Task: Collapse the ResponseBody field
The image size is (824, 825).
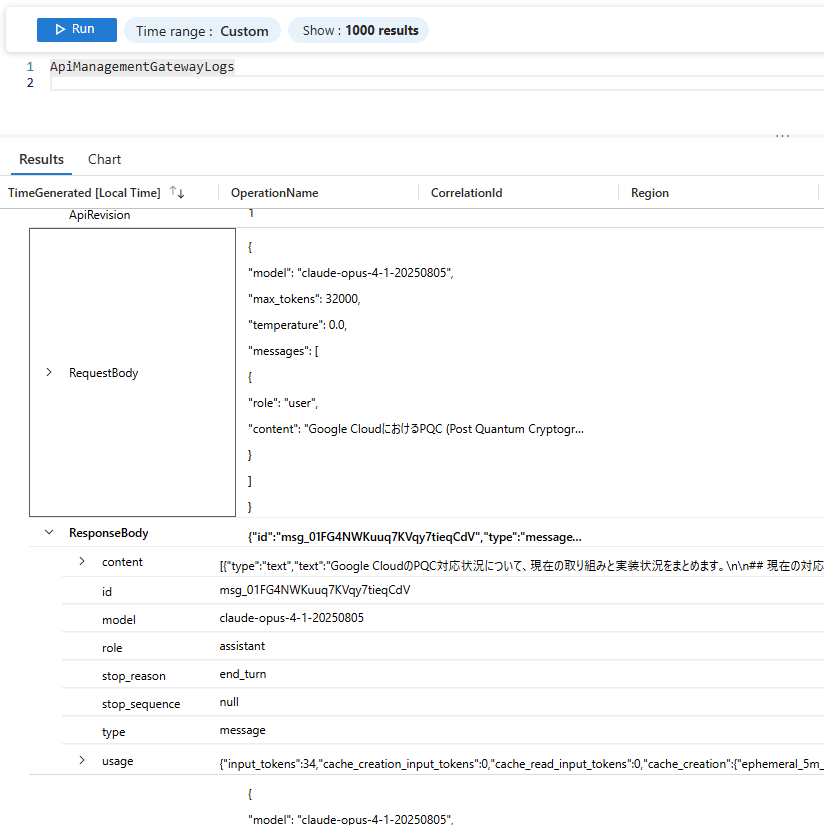Action: point(49,533)
